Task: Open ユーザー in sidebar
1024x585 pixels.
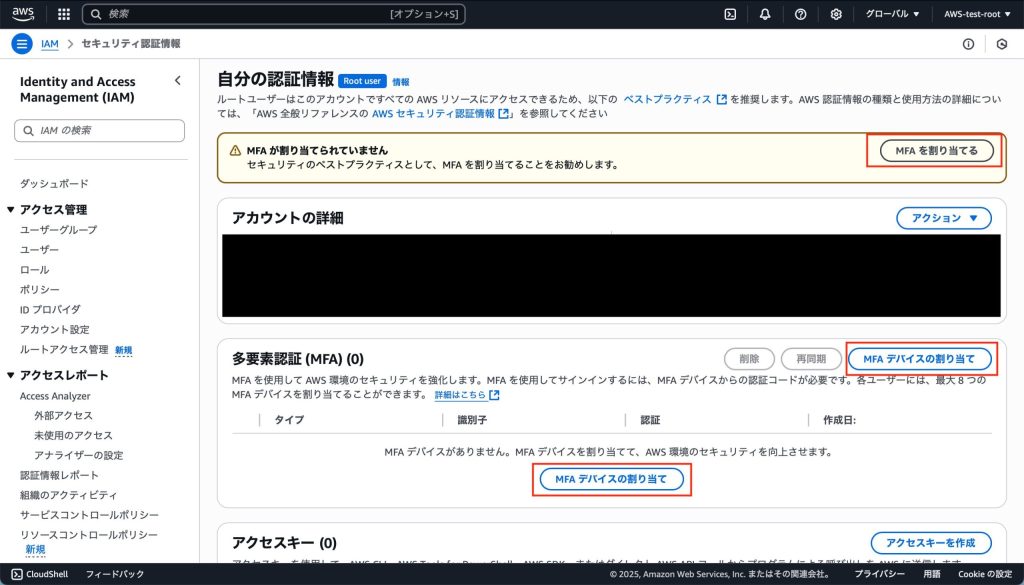Action: coord(39,249)
